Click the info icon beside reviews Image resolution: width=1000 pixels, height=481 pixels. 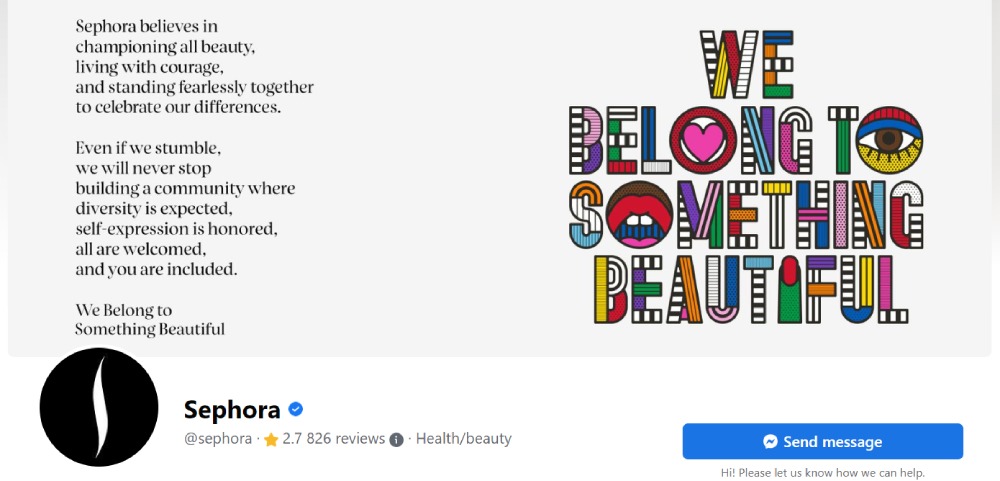(396, 439)
